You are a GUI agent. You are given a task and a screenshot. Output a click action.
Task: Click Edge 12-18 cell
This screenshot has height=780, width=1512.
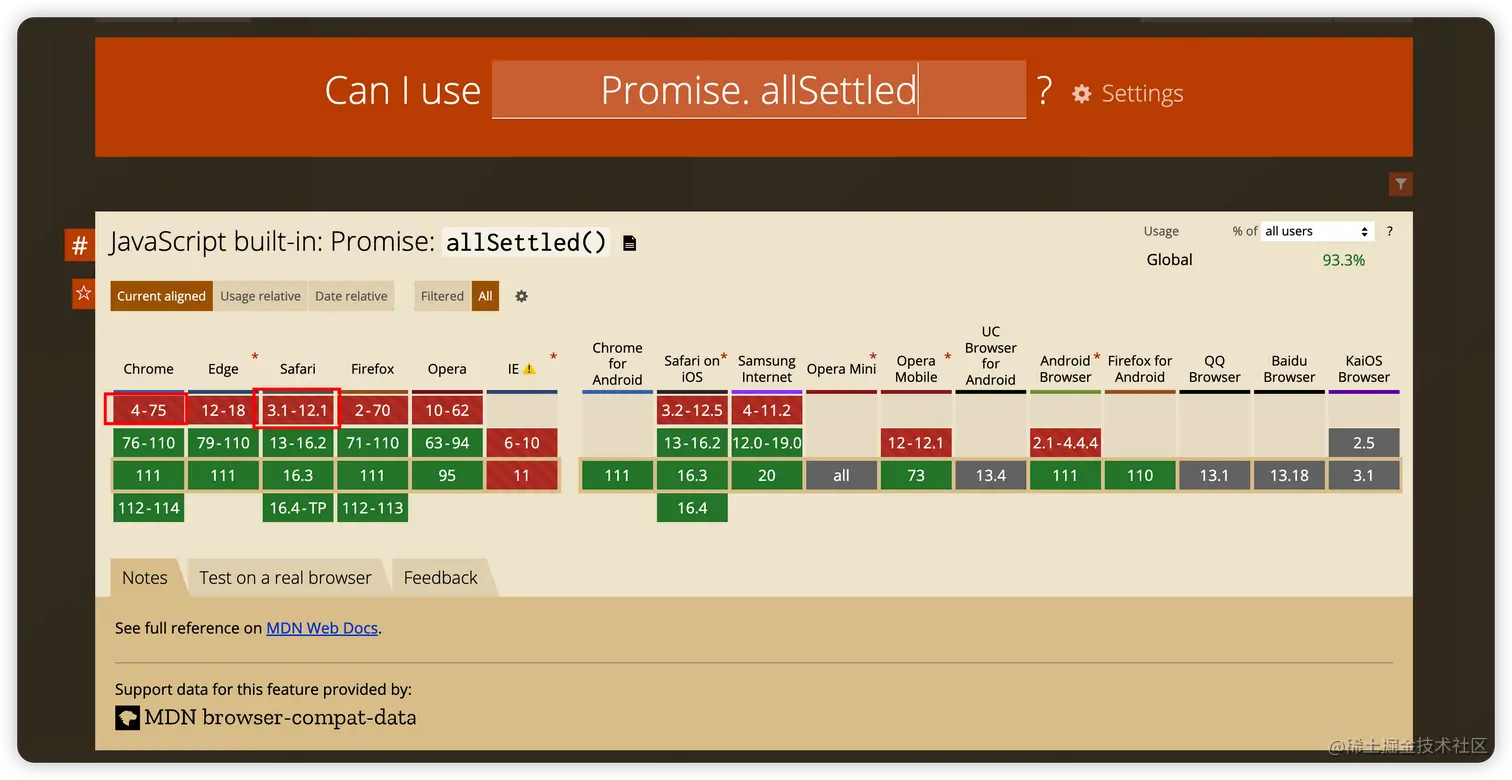[223, 410]
